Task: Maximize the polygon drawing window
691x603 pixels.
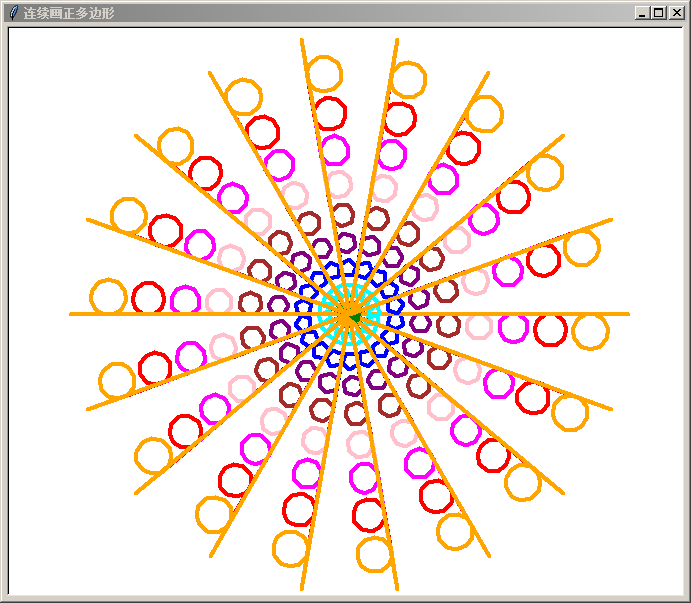Action: 658,13
